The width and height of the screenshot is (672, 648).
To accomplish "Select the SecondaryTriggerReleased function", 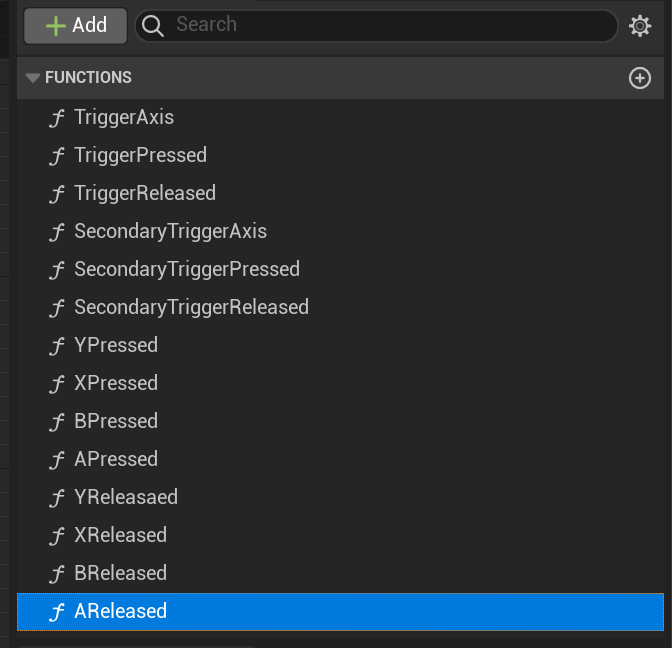I will (x=191, y=307).
